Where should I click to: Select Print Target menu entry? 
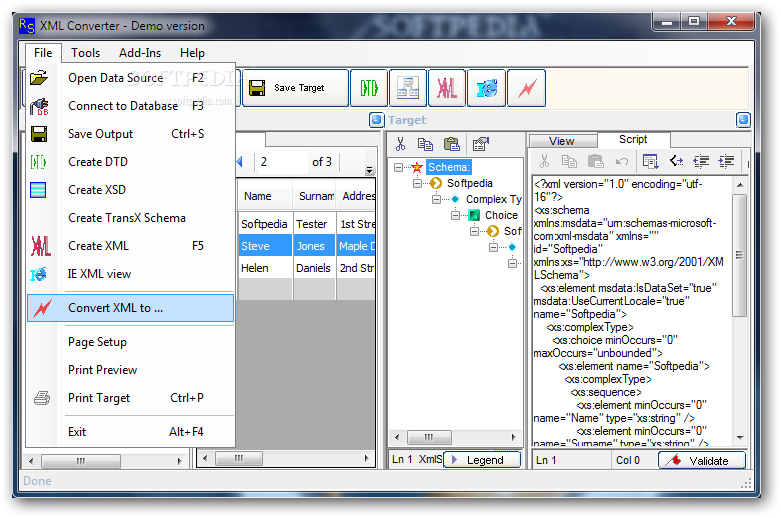[130, 398]
